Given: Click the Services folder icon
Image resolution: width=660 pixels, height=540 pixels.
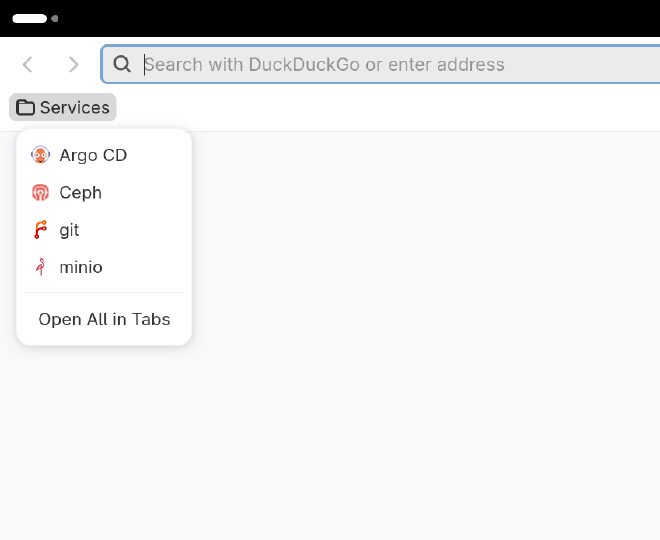Looking at the screenshot, I should click(x=25, y=107).
